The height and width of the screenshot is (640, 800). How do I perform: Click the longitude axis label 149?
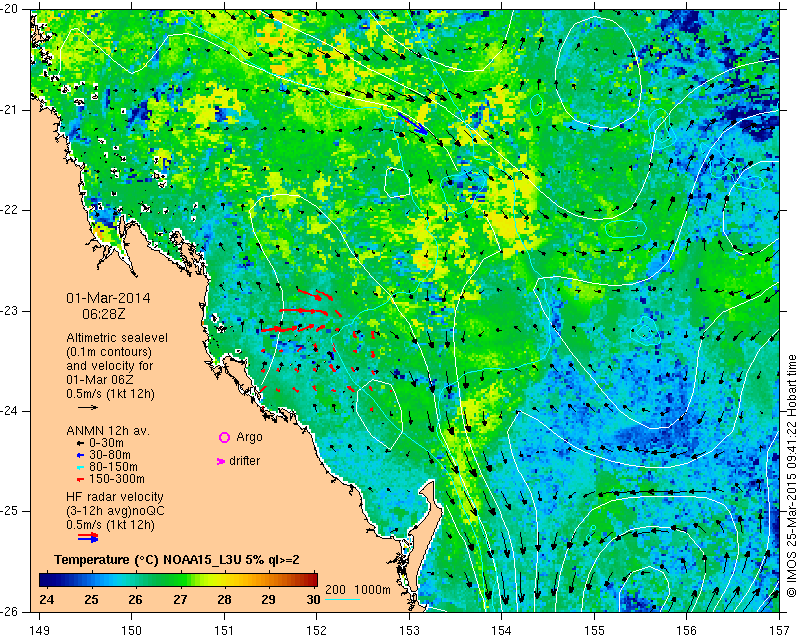click(39, 631)
